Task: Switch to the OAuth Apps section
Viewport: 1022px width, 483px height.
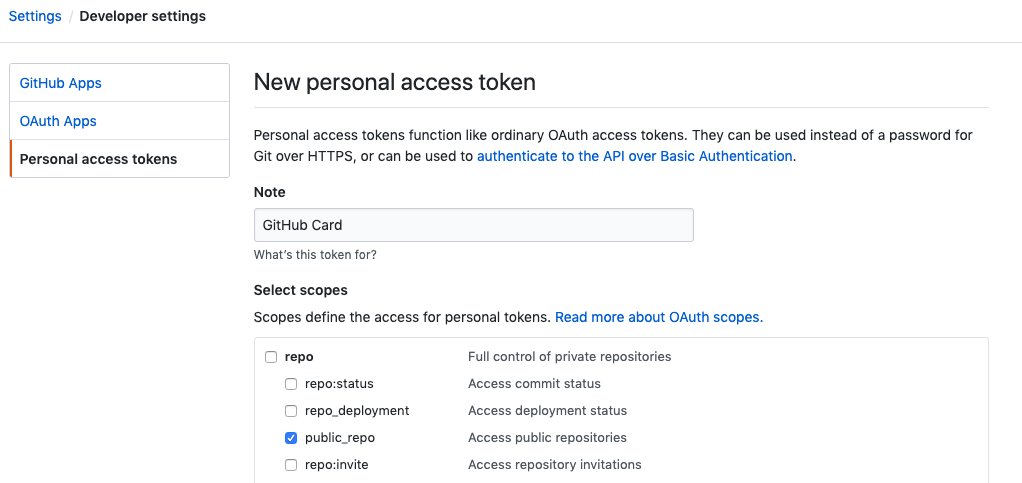Action: click(x=58, y=121)
